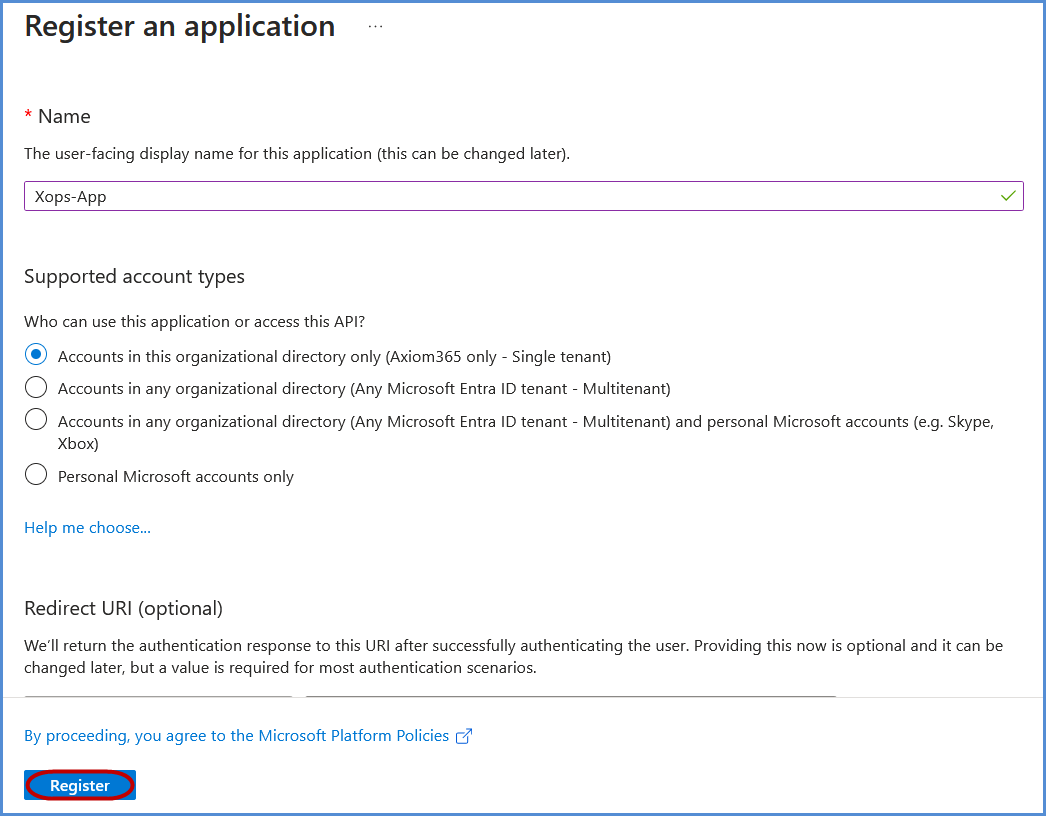
Task: Select Multitenant and personal Microsoft accounts option
Action: 36,420
